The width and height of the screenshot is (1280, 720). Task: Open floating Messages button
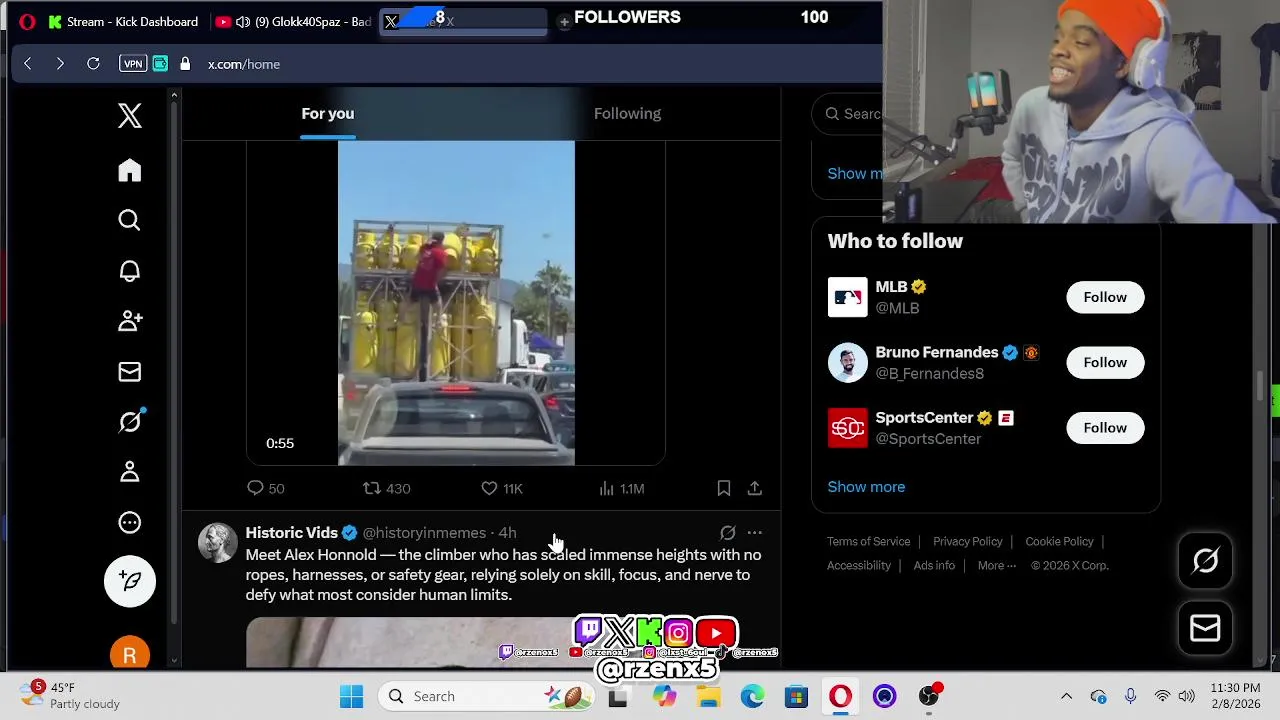1205,628
